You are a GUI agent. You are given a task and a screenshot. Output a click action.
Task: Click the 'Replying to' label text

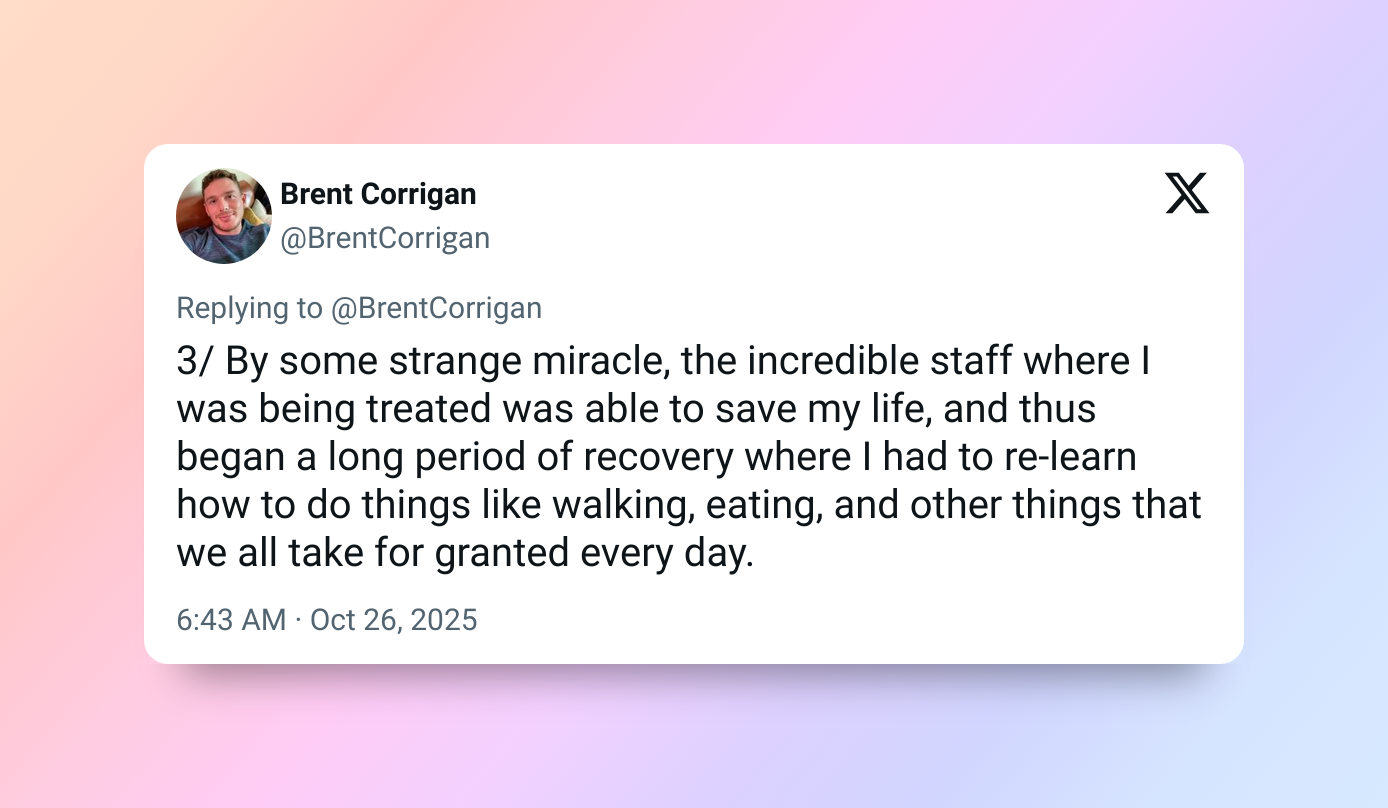250,308
